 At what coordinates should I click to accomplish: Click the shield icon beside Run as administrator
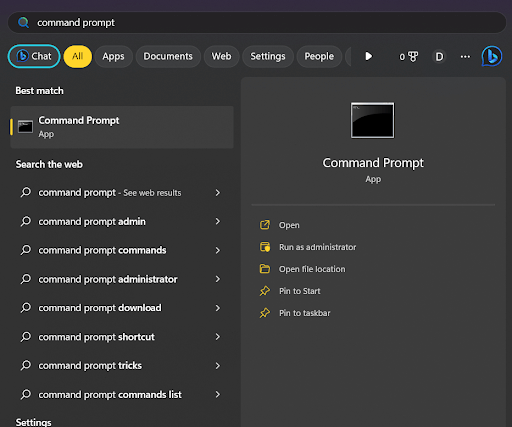point(265,247)
